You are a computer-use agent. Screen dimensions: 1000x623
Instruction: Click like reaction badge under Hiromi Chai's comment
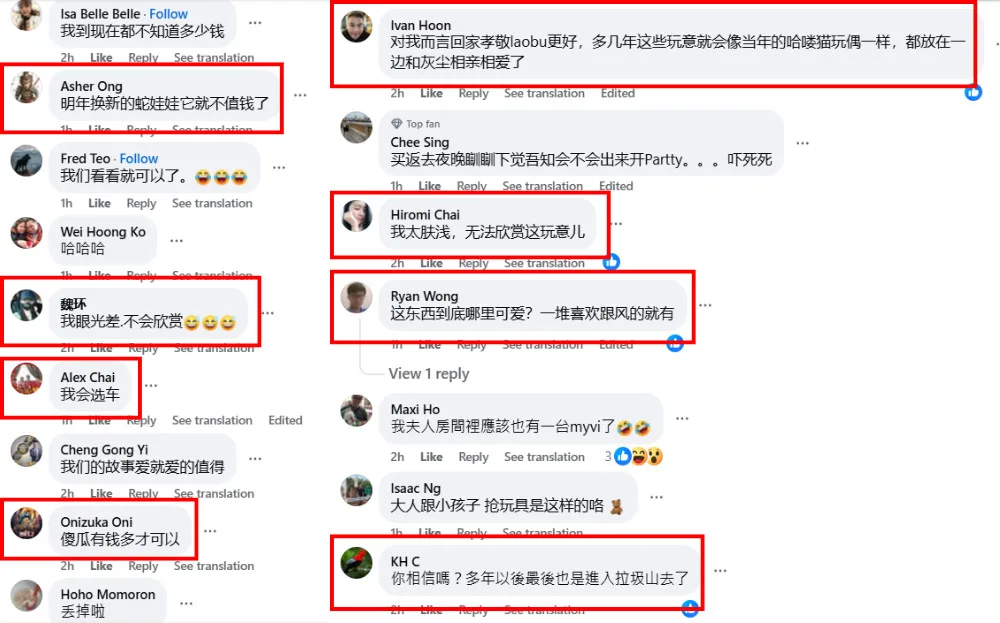tap(611, 261)
